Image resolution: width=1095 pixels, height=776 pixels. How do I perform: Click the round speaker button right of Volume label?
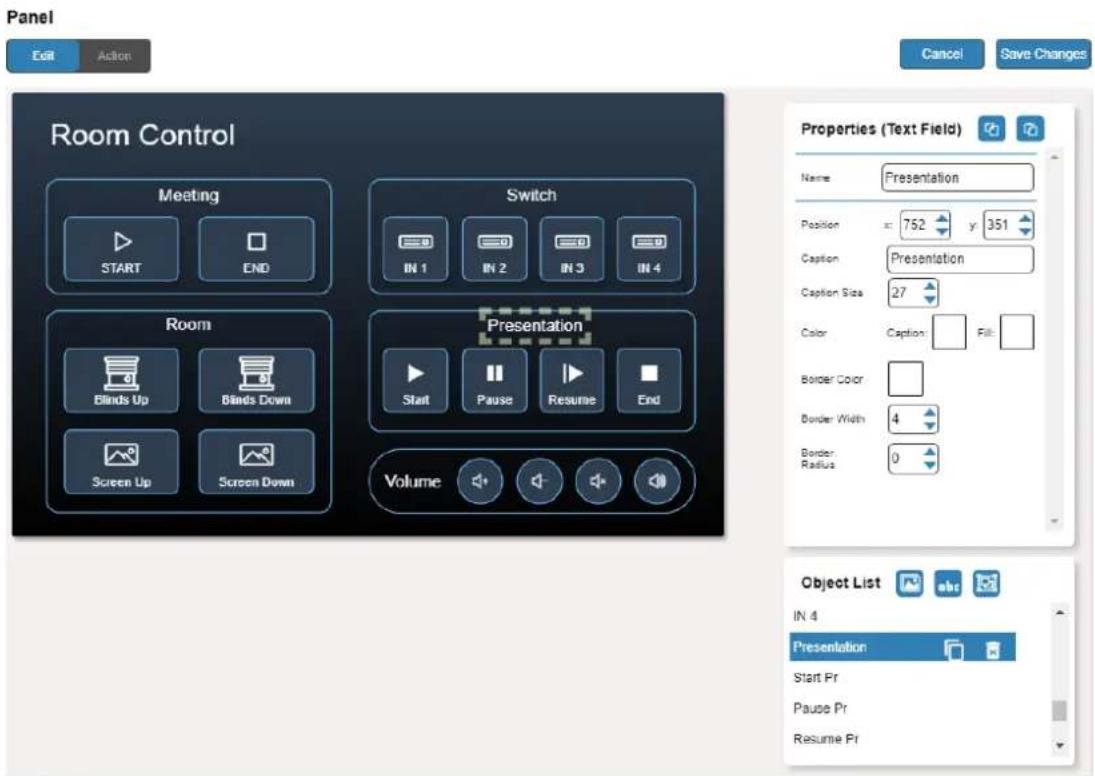[x=480, y=481]
